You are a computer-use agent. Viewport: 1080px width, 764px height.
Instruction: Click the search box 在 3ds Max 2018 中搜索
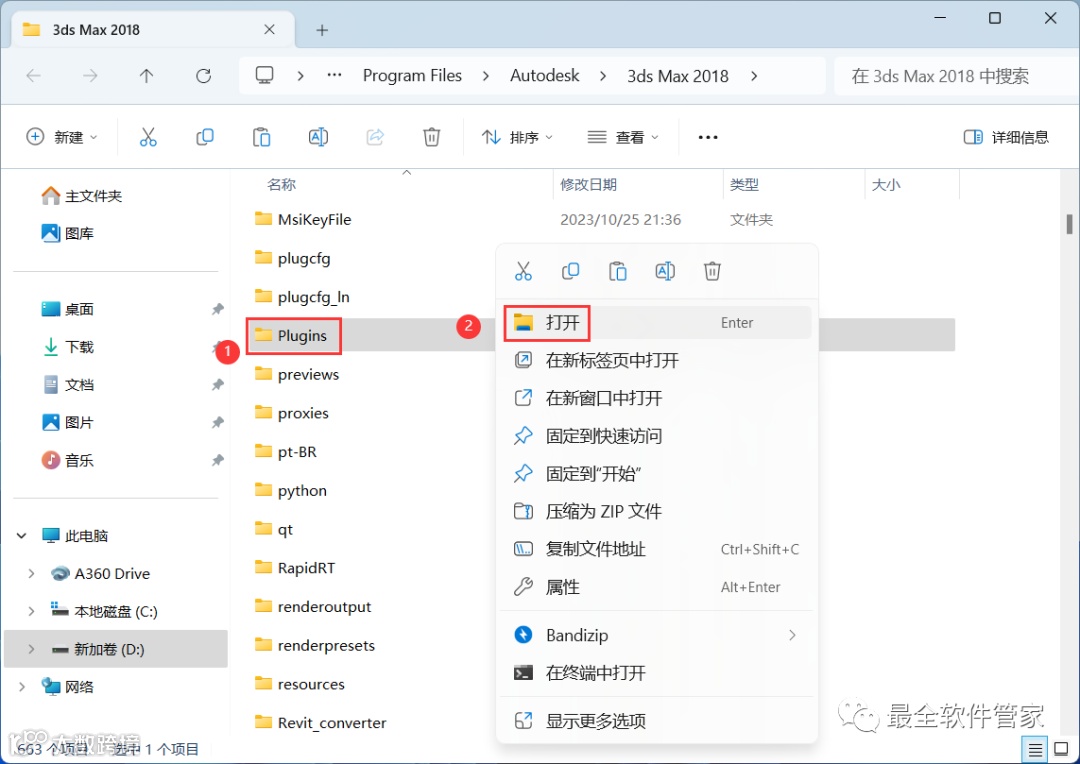point(956,76)
